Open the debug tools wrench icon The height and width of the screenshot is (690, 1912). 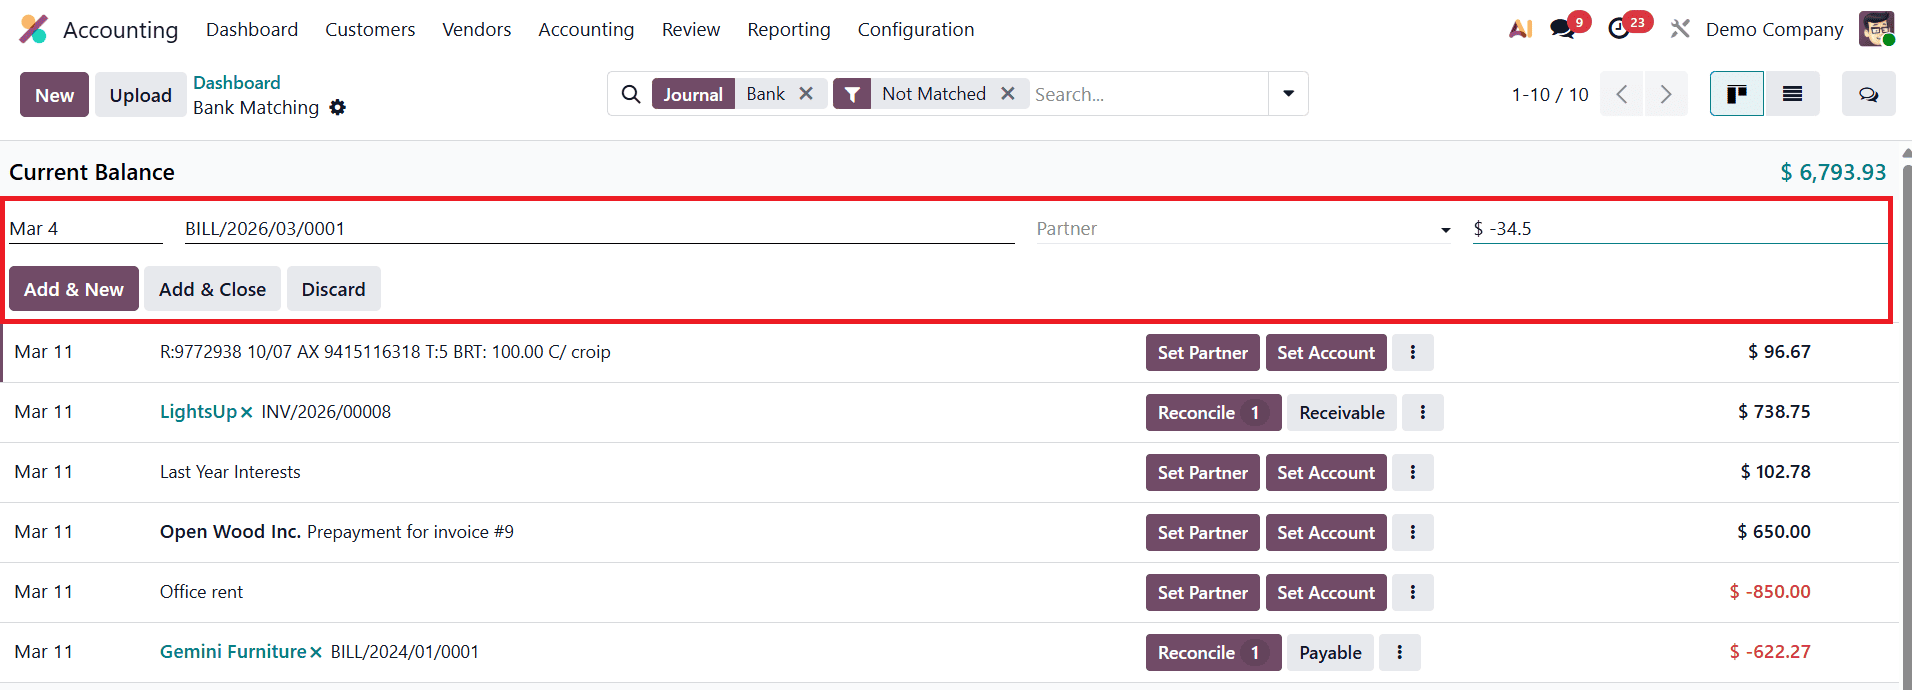point(1680,29)
